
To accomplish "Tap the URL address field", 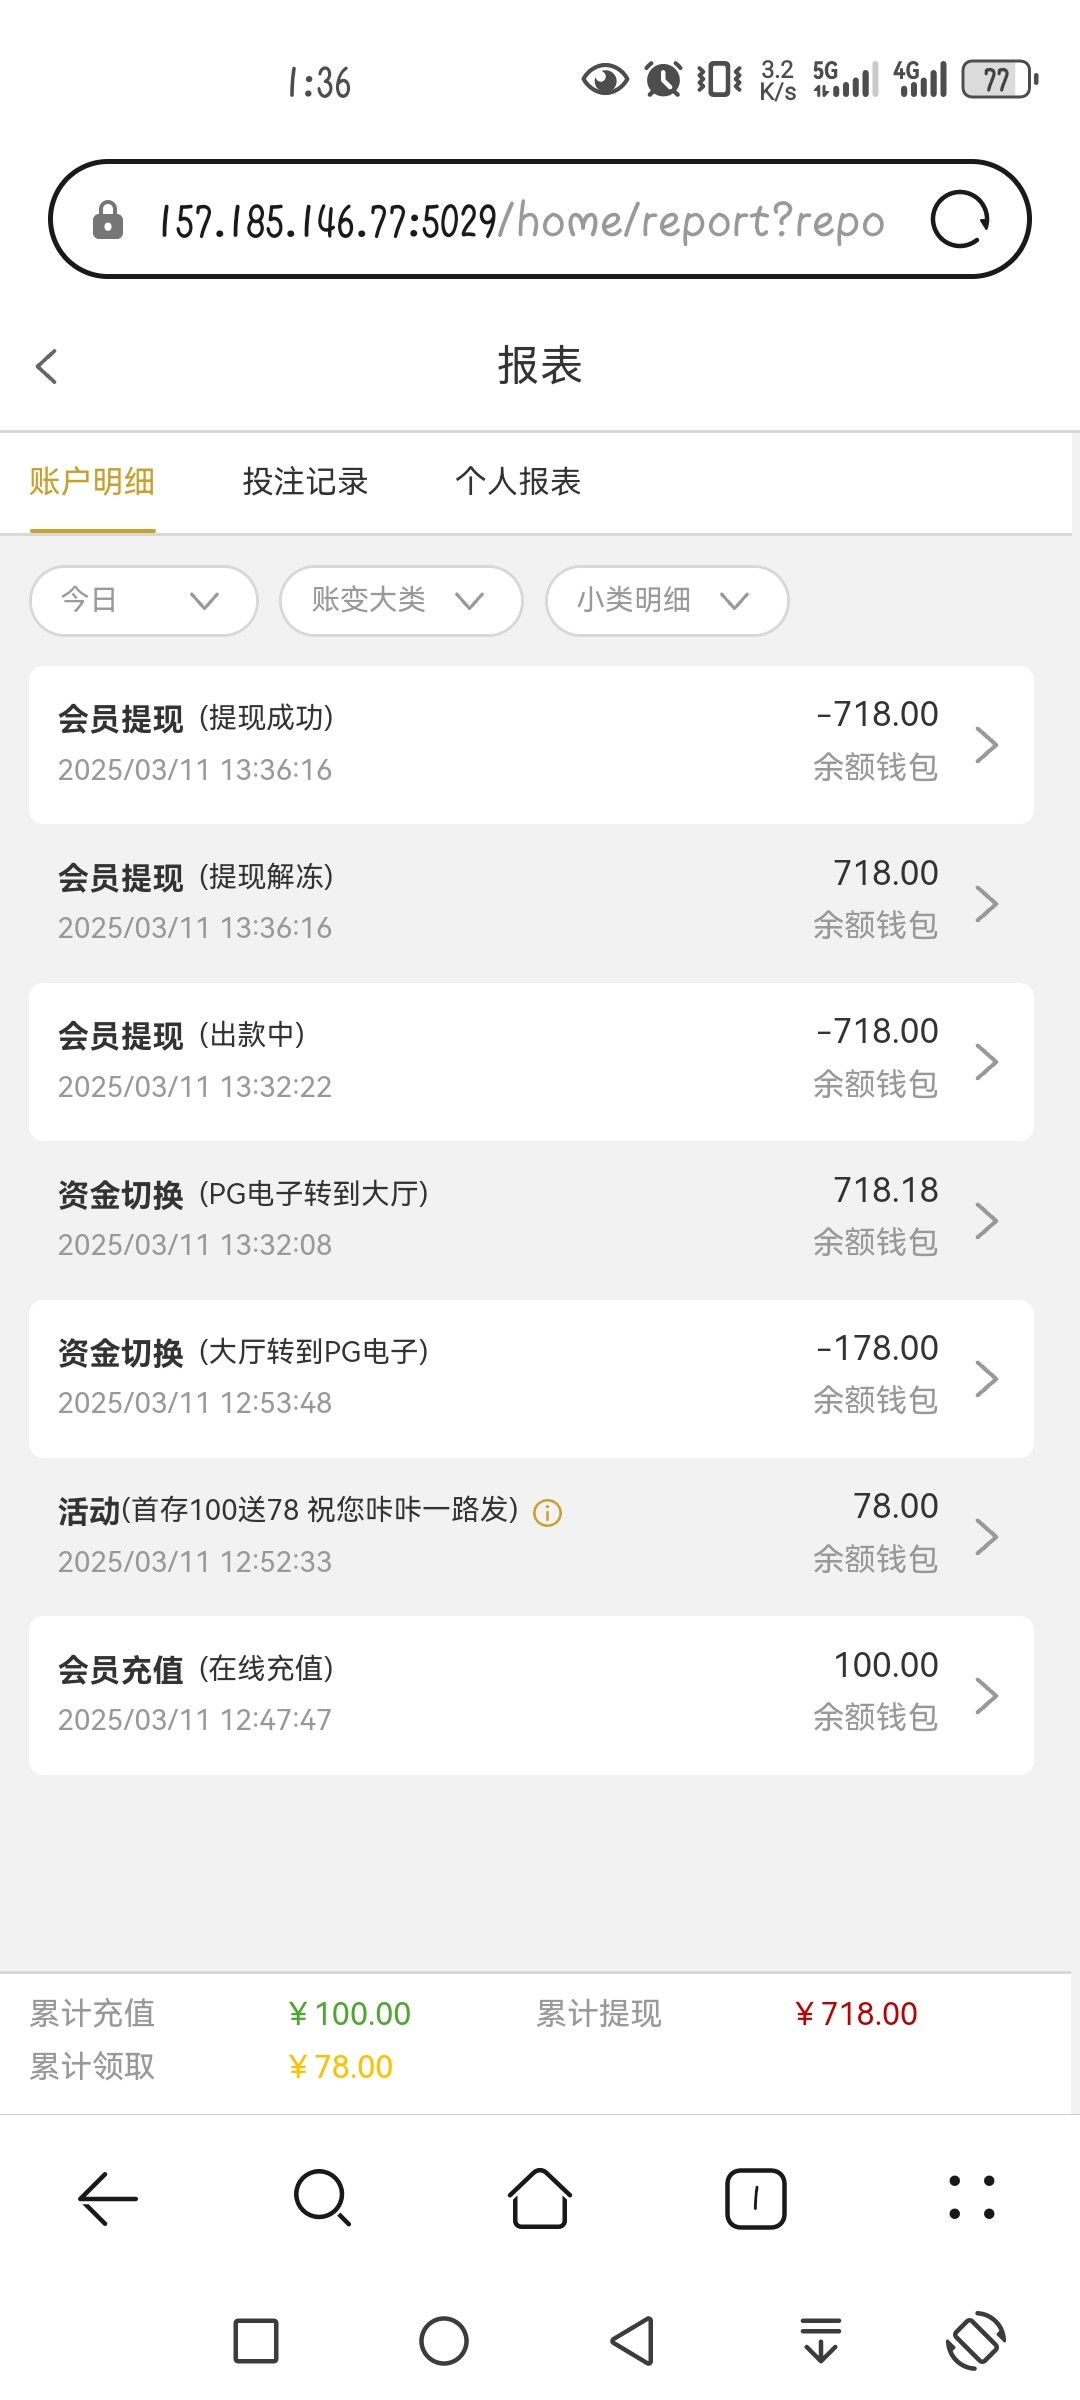I will 520,220.
